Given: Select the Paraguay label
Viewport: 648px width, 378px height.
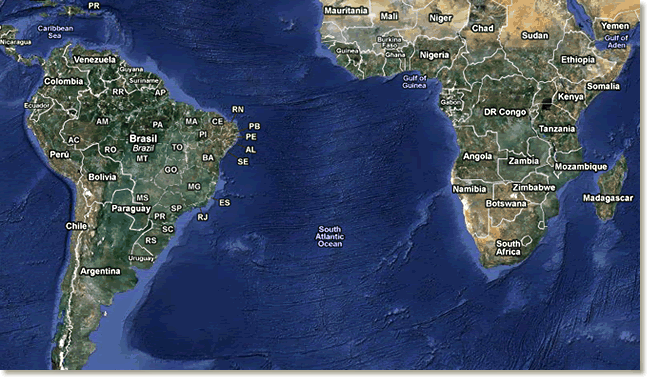Looking at the screenshot, I should click(x=131, y=209).
